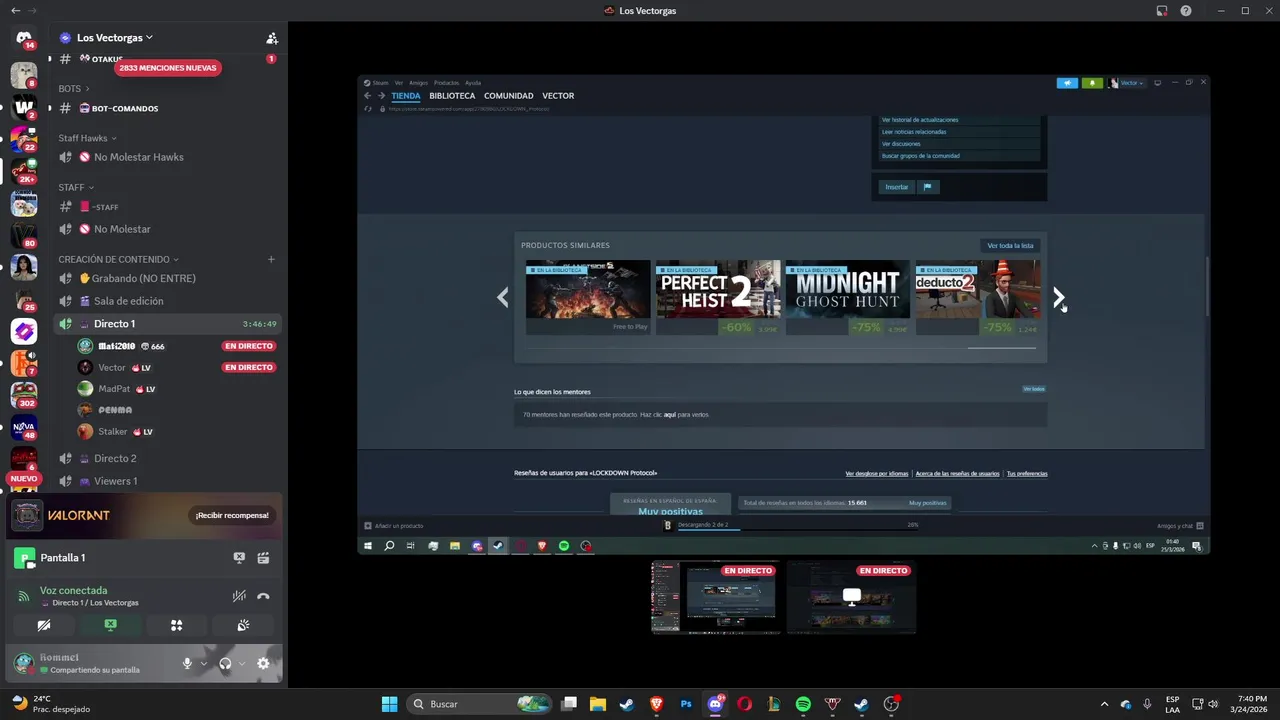The image size is (1280, 720).
Task: Click EN DIRECTO badge next to Vector
Action: click(x=249, y=367)
